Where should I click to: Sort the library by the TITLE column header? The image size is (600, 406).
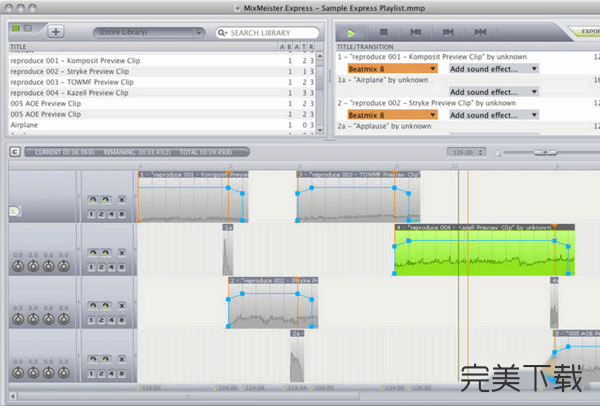coord(18,47)
